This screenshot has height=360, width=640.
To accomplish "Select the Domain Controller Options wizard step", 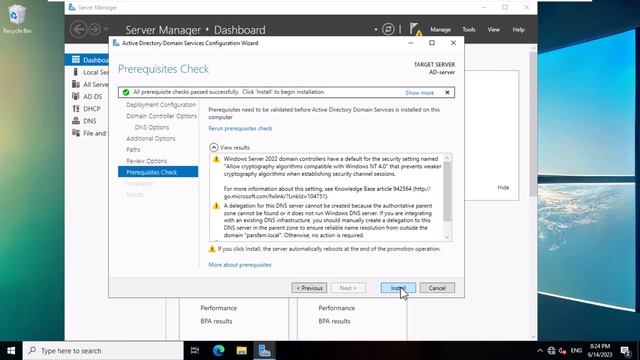I will click(x=161, y=116).
